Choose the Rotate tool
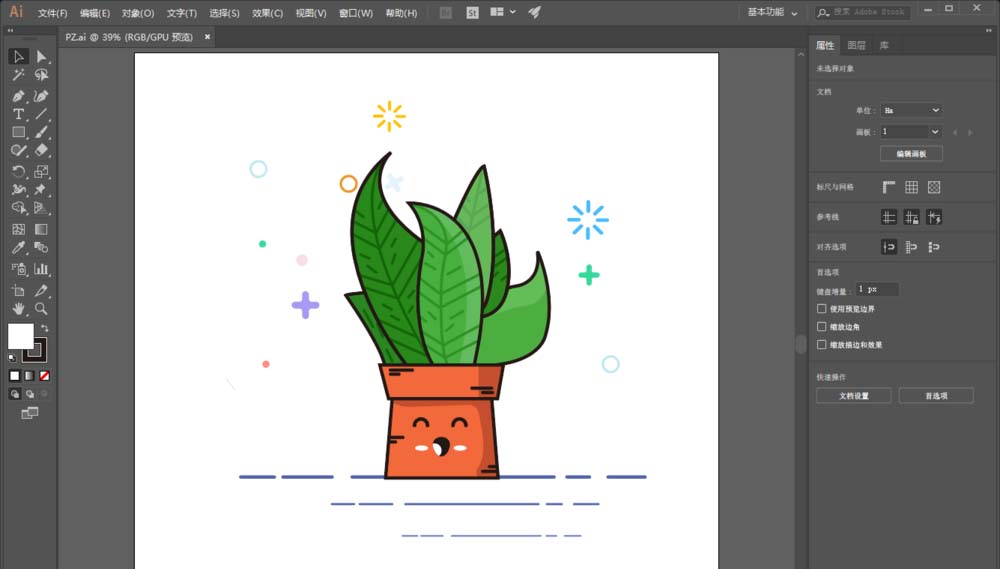Image resolution: width=1000 pixels, height=569 pixels. (x=18, y=172)
